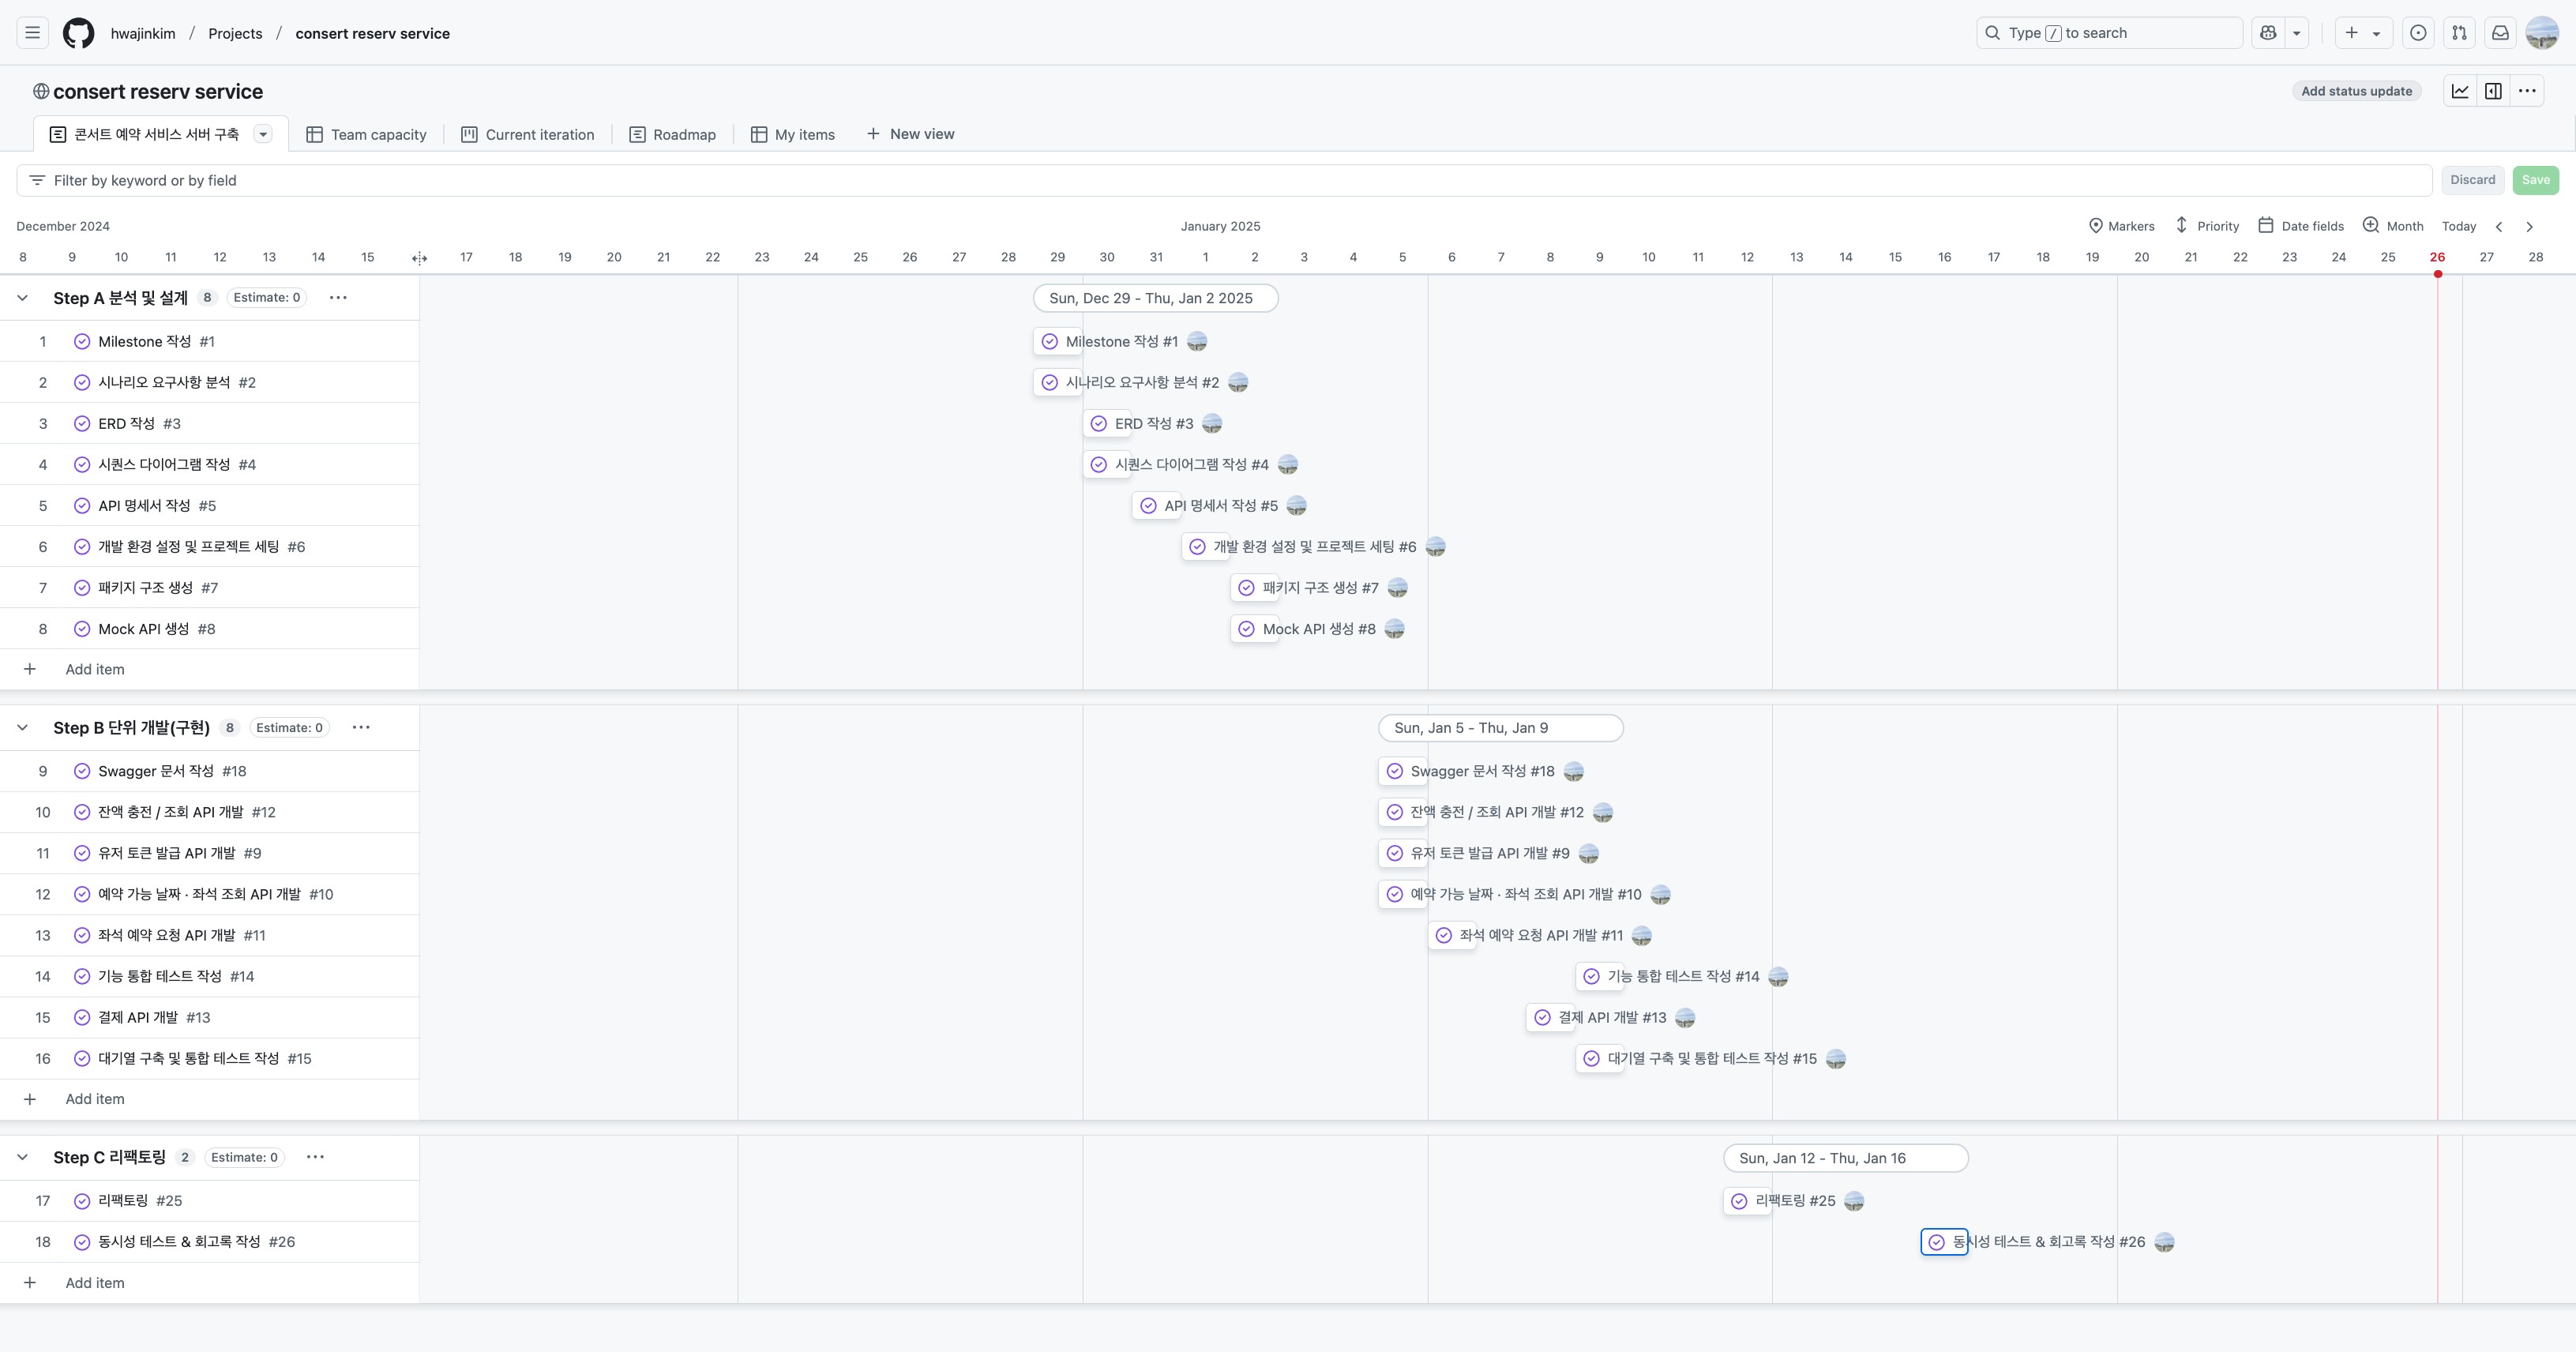
Task: Jump to Today on the timeline
Action: pos(2458,226)
